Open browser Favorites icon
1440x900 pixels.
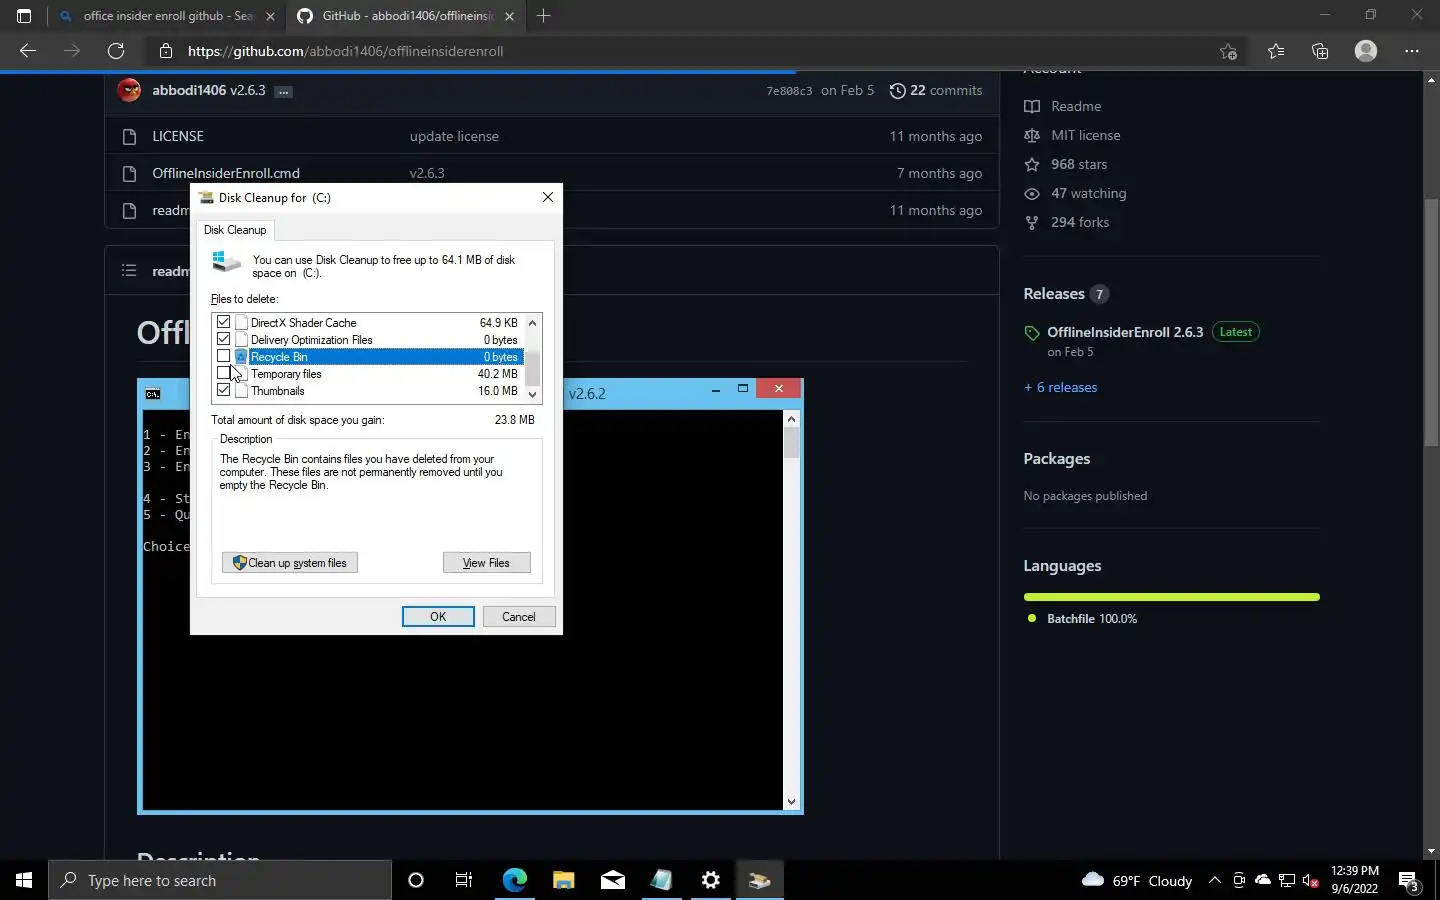click(x=1276, y=51)
